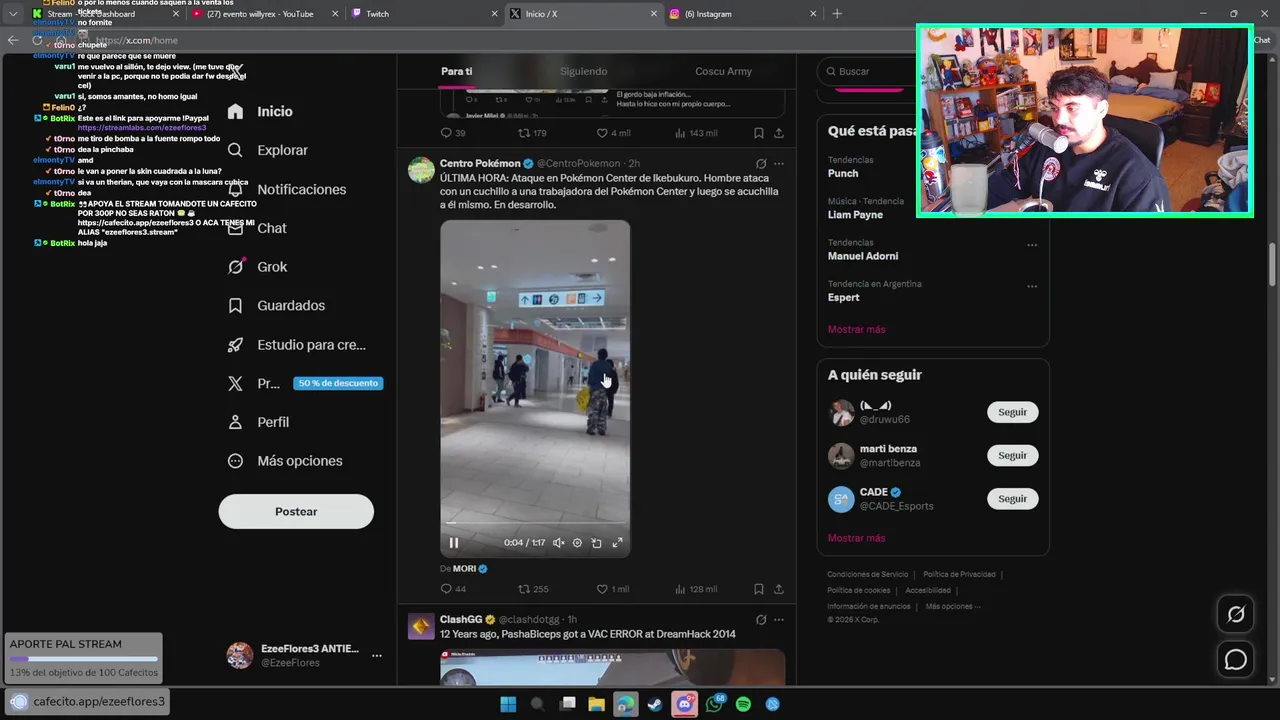Screen dimensions: 1280x720
Task: Open Steam from the taskbar
Action: click(654, 704)
